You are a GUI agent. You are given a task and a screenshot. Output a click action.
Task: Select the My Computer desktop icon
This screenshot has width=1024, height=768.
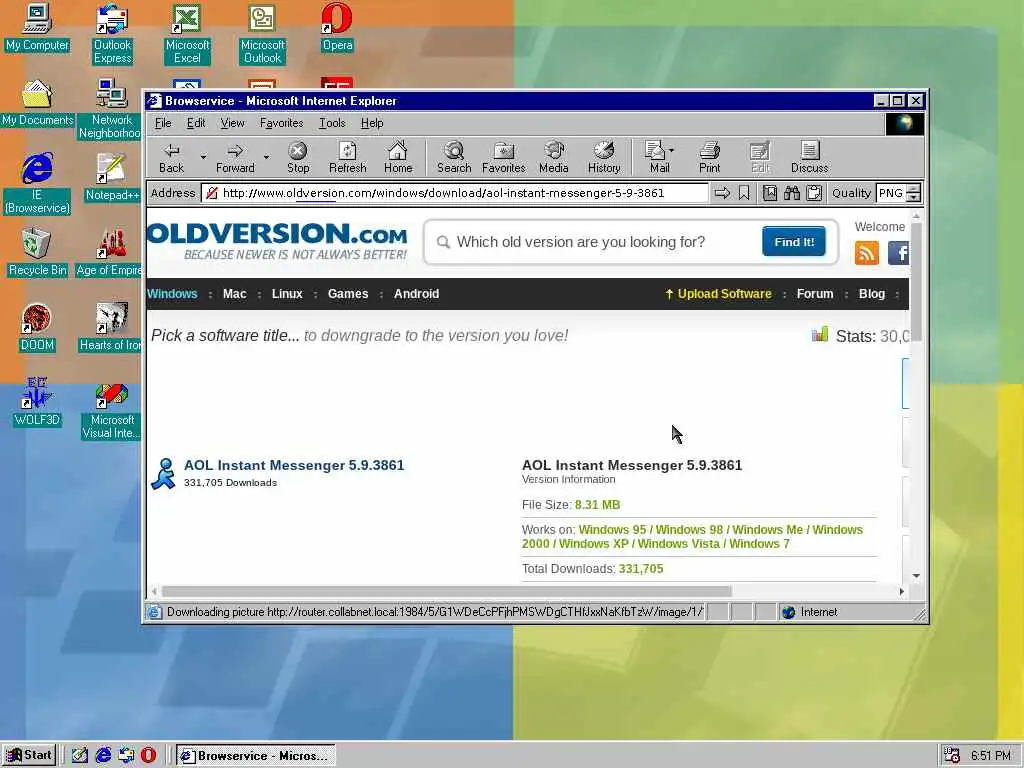(x=37, y=27)
